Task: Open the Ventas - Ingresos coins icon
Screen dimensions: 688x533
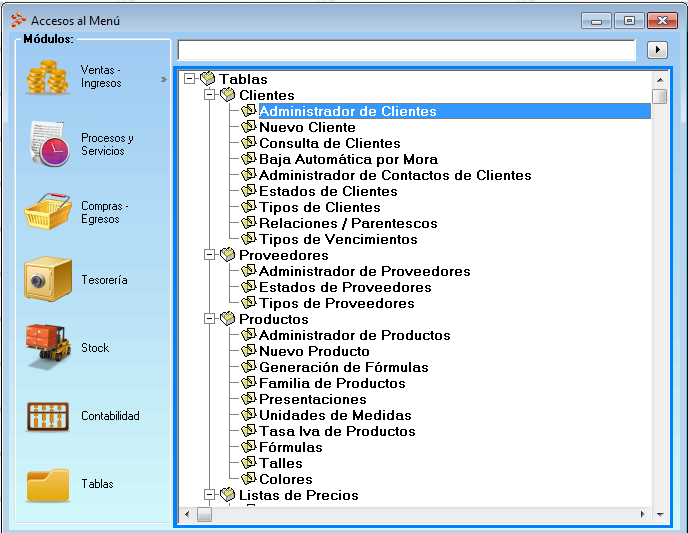Action: pyautogui.click(x=46, y=77)
